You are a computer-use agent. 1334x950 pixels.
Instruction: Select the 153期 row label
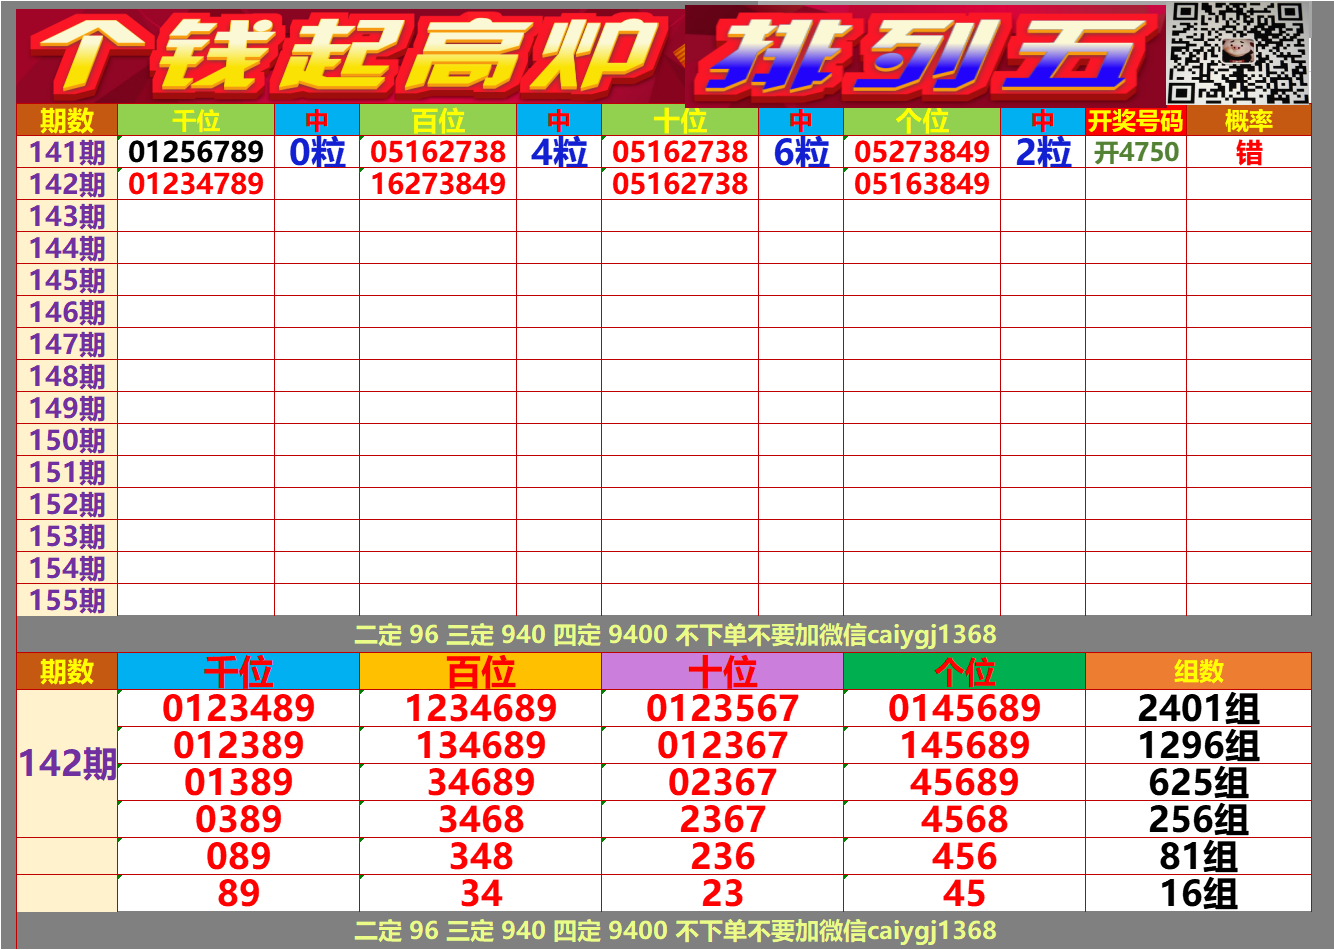point(67,536)
